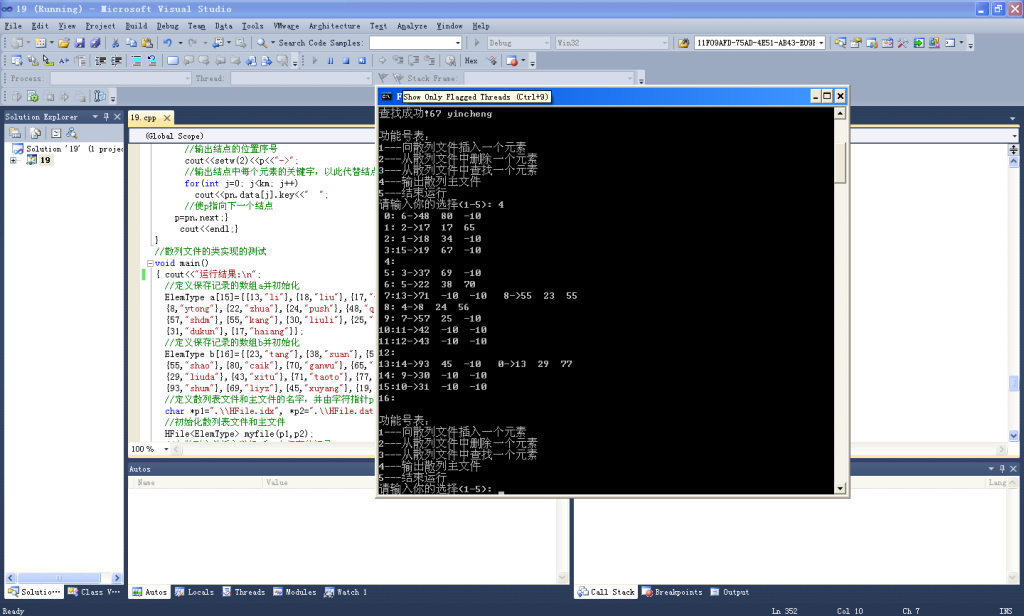Click the console window vertical scrollbar
Viewport: 1024px width, 616px height.
click(841, 300)
